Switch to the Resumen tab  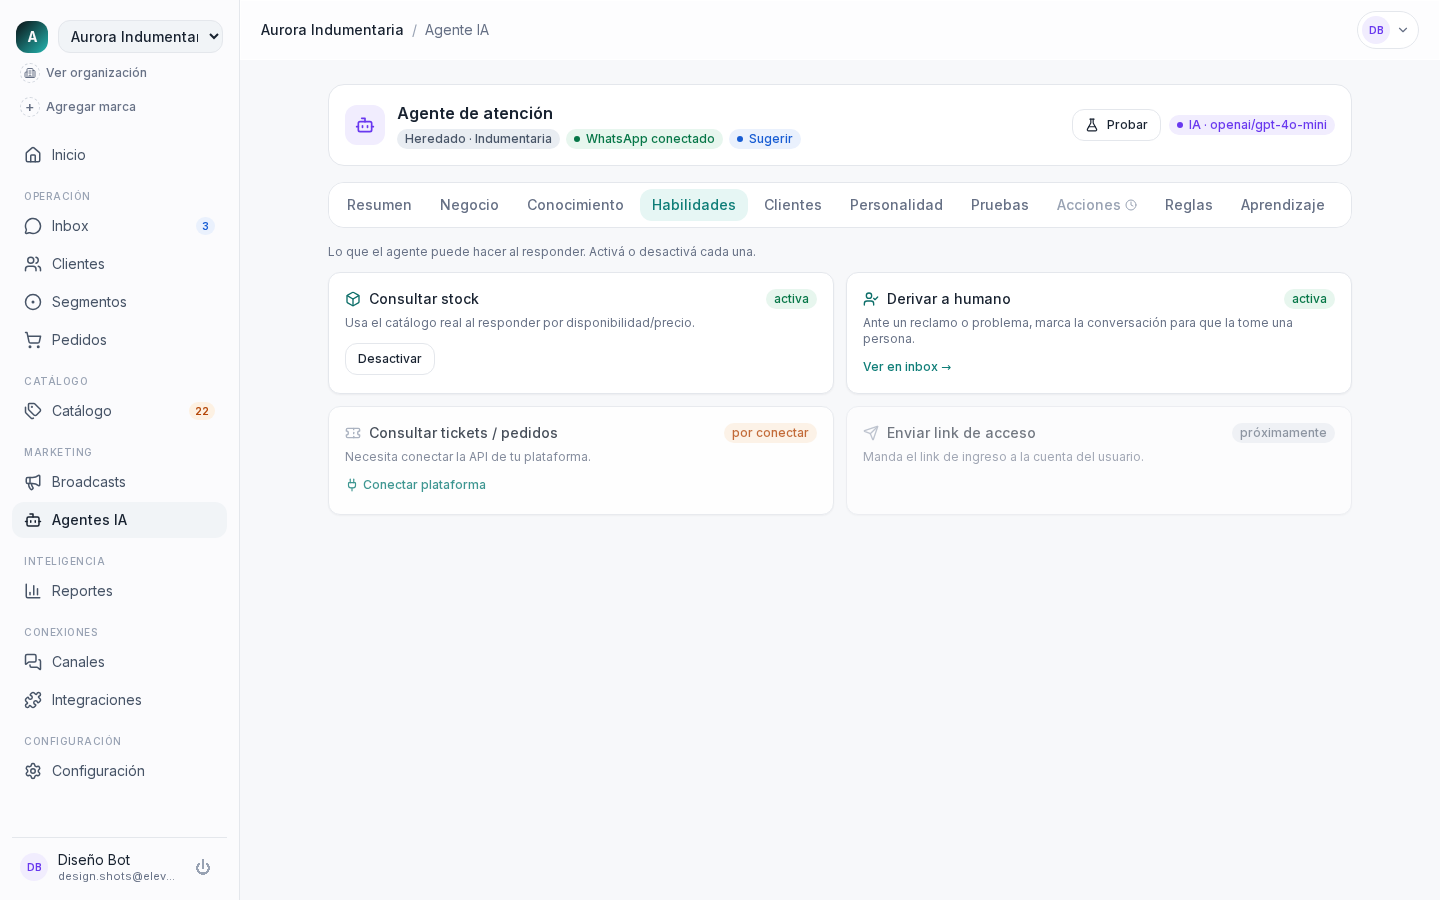point(379,205)
